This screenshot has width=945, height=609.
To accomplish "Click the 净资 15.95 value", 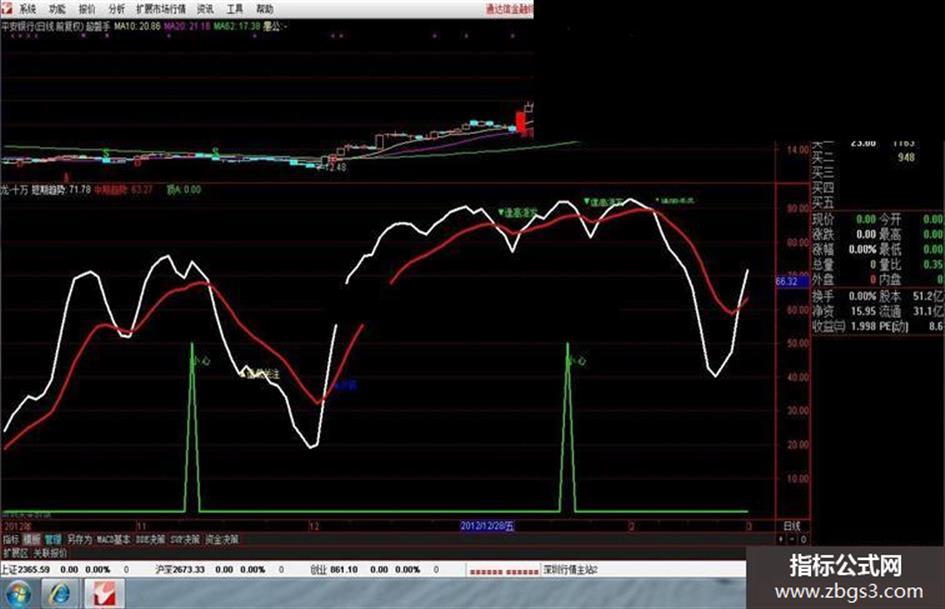I will click(x=863, y=311).
